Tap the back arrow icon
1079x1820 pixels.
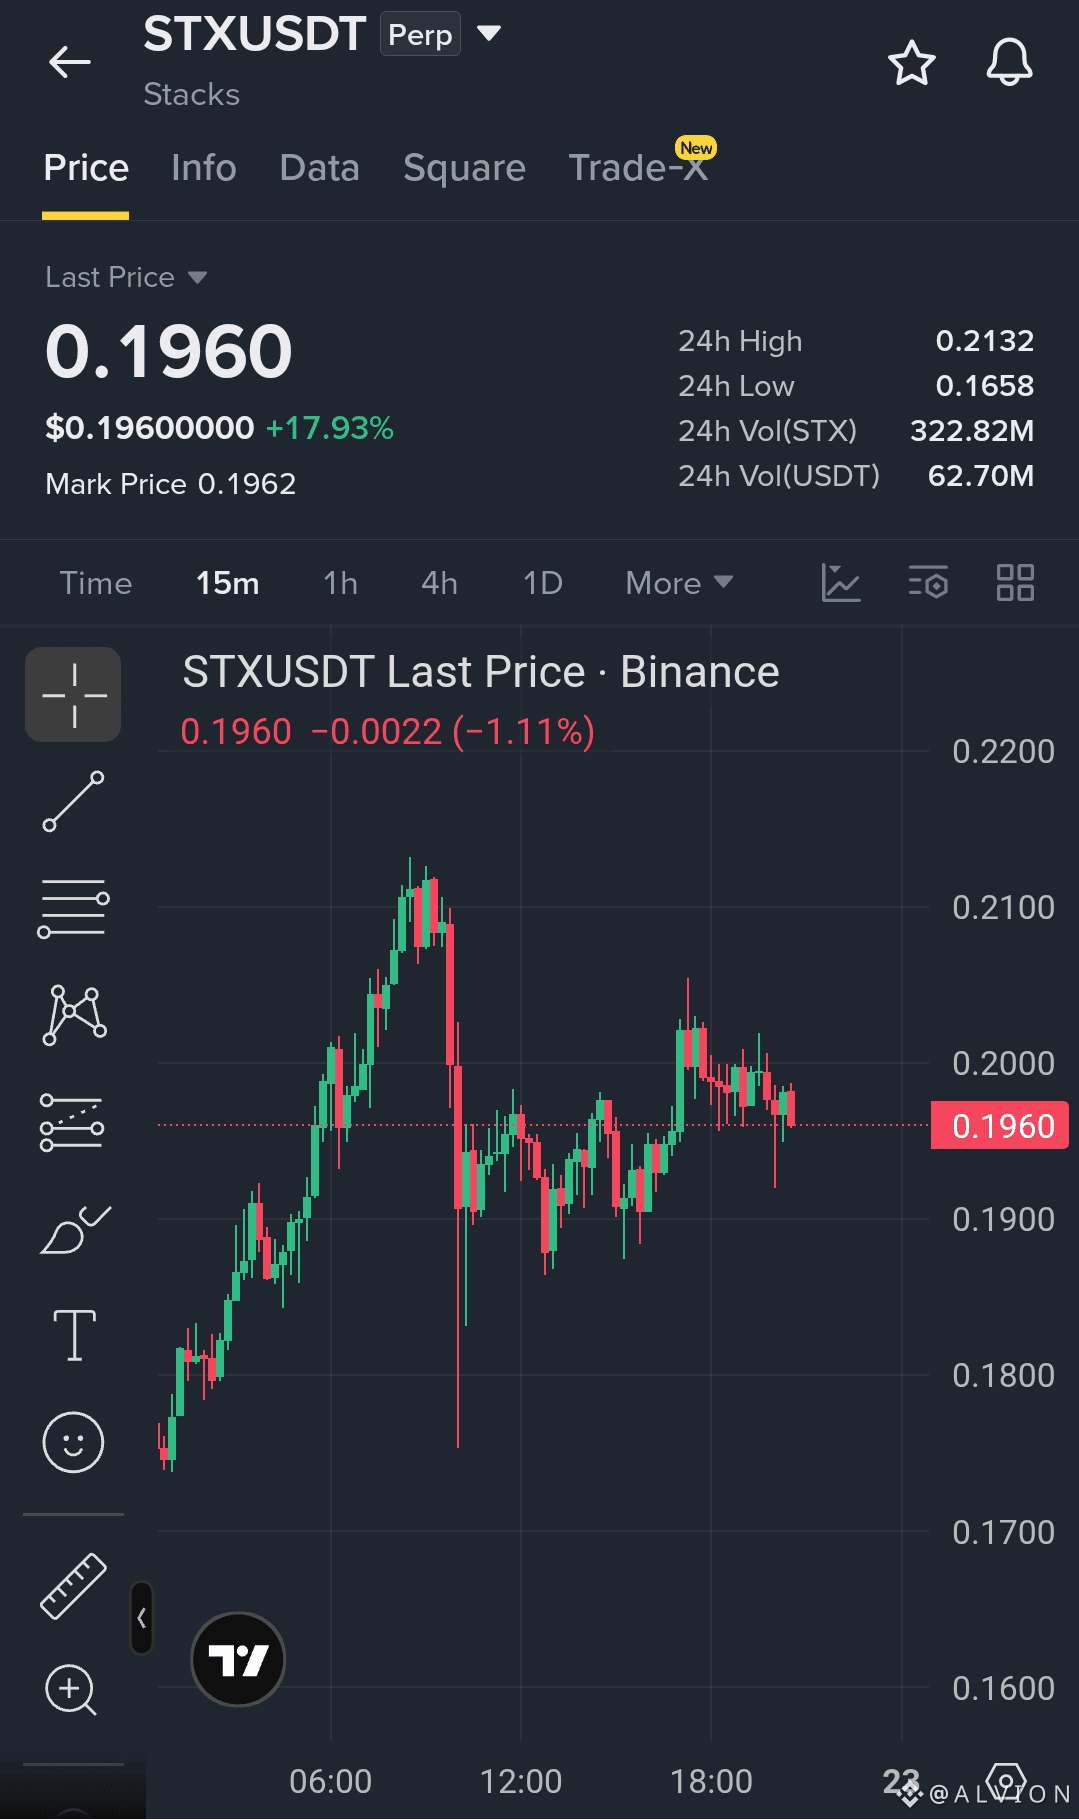click(x=70, y=62)
